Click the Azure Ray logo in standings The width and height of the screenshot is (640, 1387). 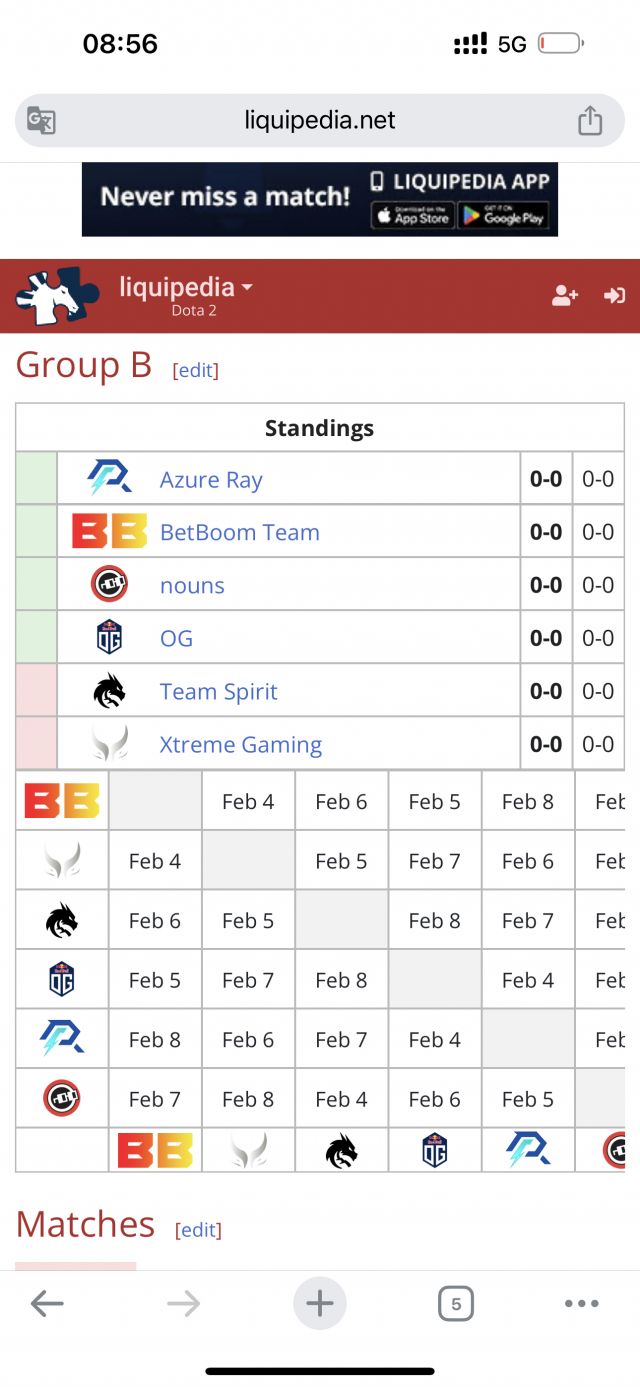pos(109,479)
